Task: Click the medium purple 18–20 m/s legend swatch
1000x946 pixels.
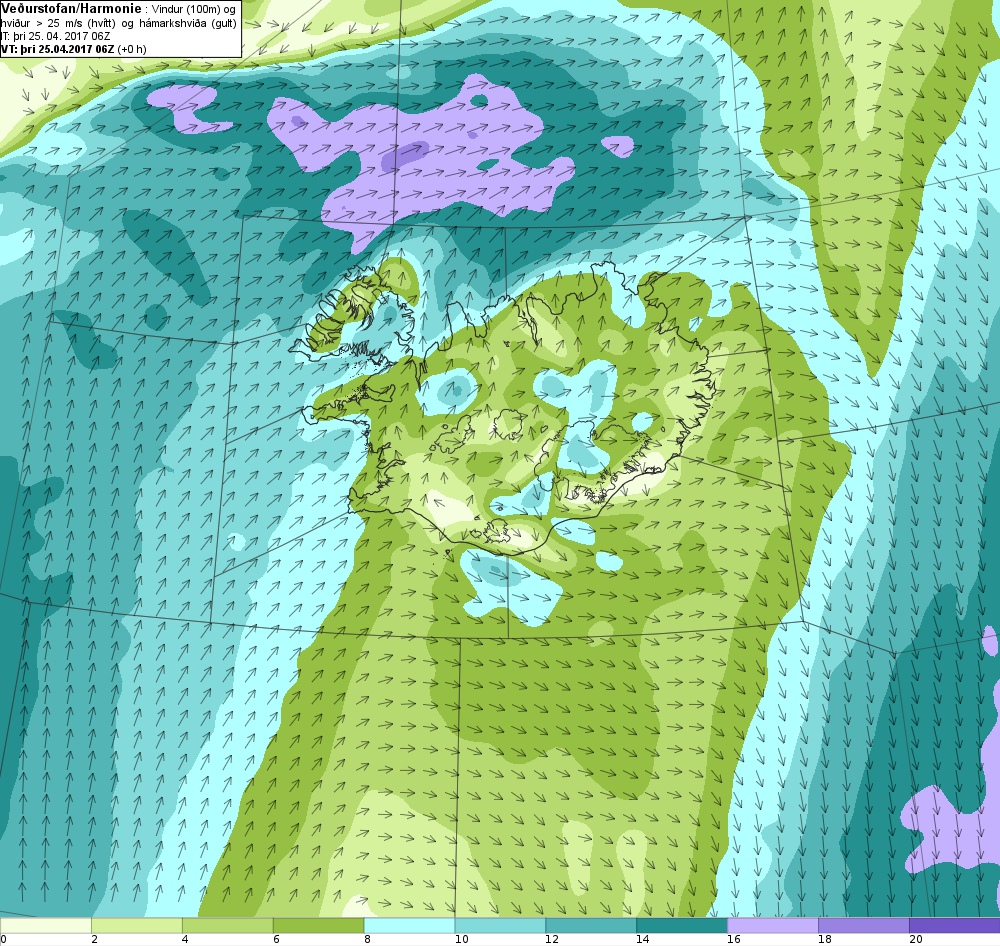Action: pos(864,924)
